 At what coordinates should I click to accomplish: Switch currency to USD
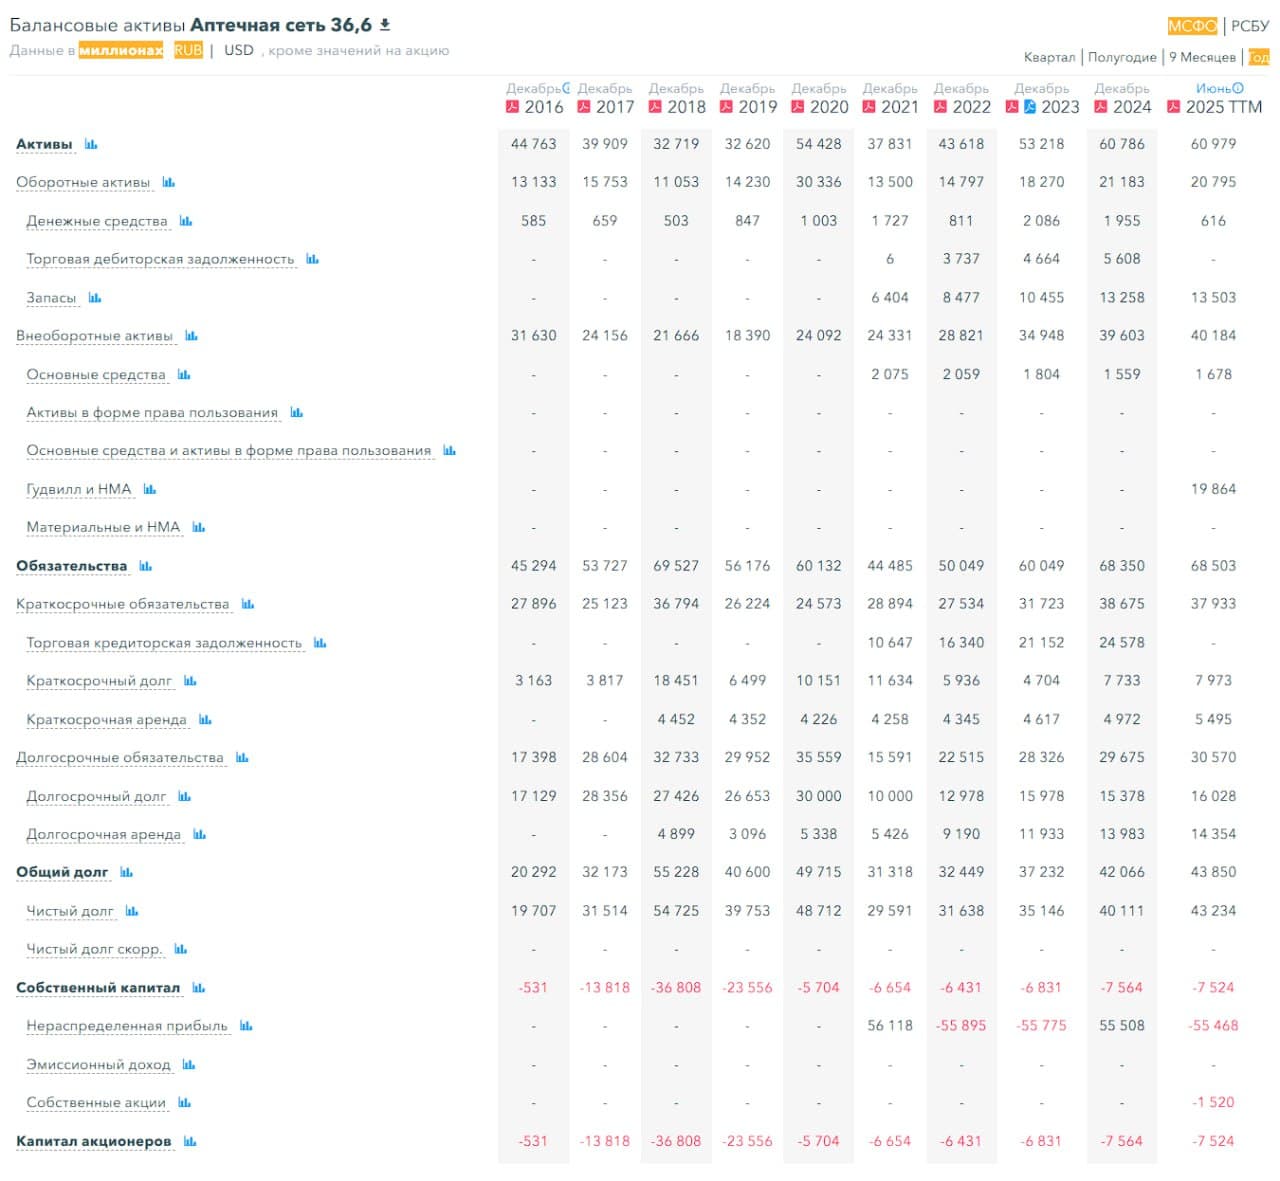click(x=237, y=48)
